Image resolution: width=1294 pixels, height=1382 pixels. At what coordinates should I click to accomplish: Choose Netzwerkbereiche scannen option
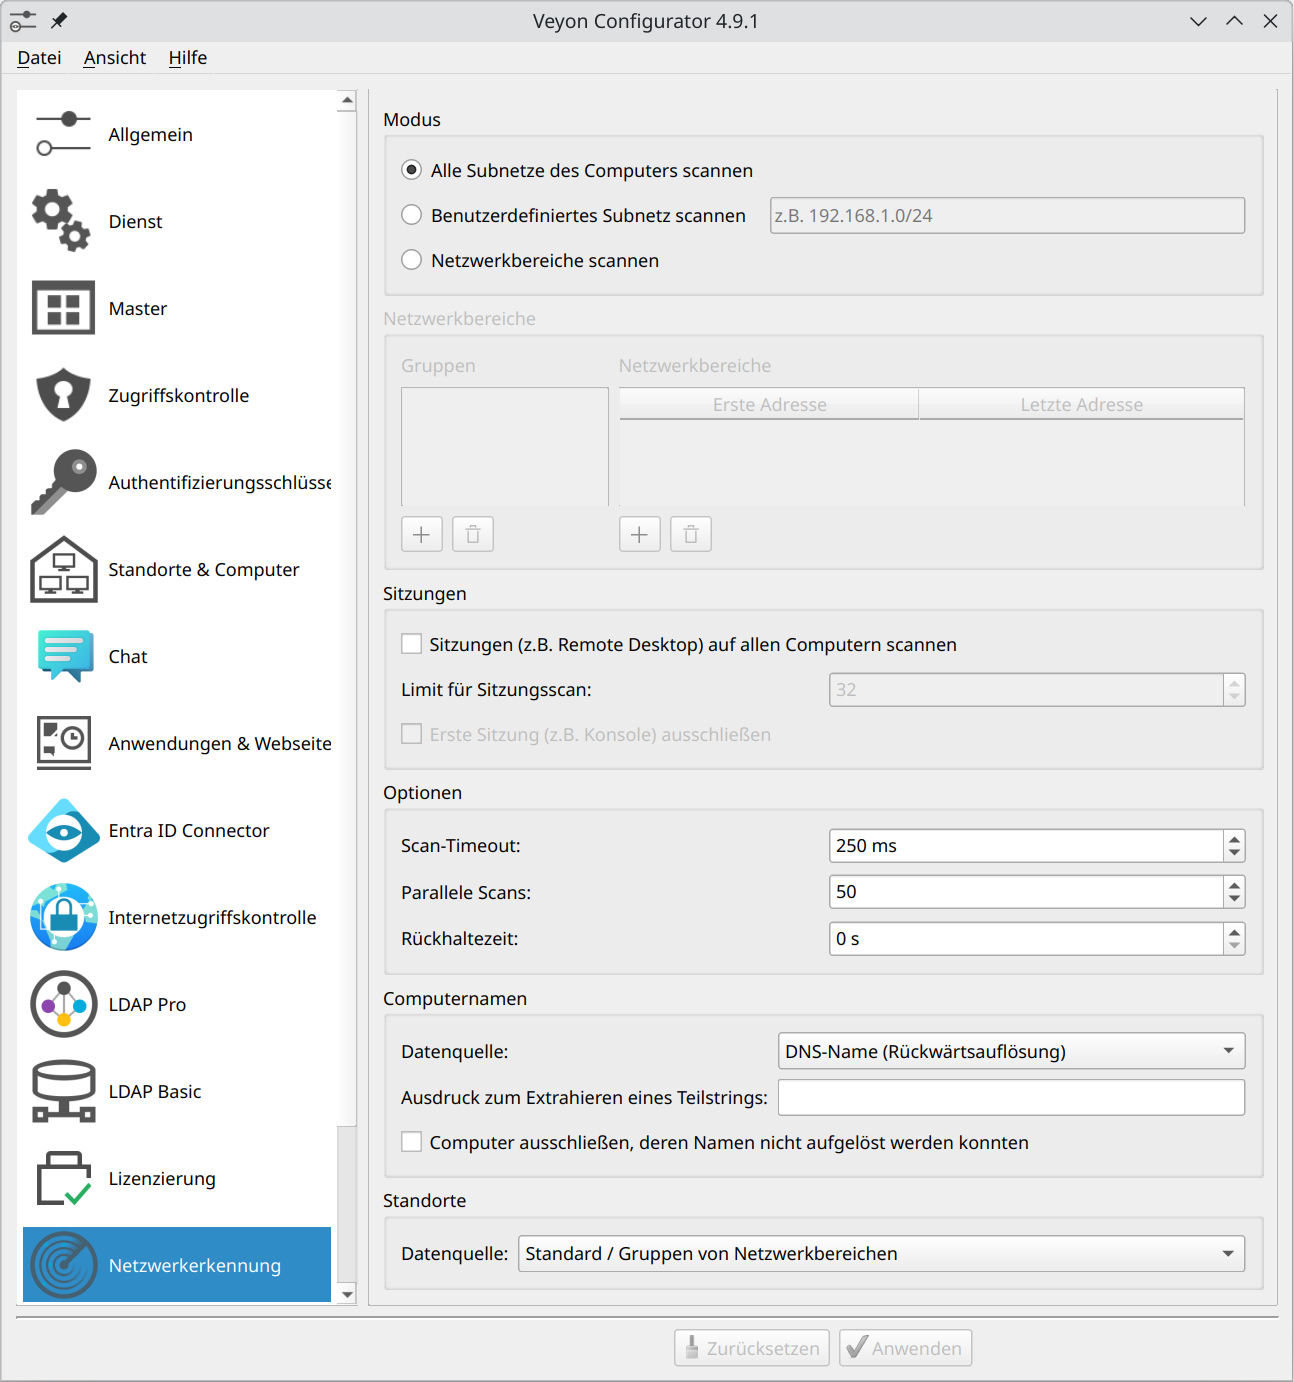click(411, 260)
